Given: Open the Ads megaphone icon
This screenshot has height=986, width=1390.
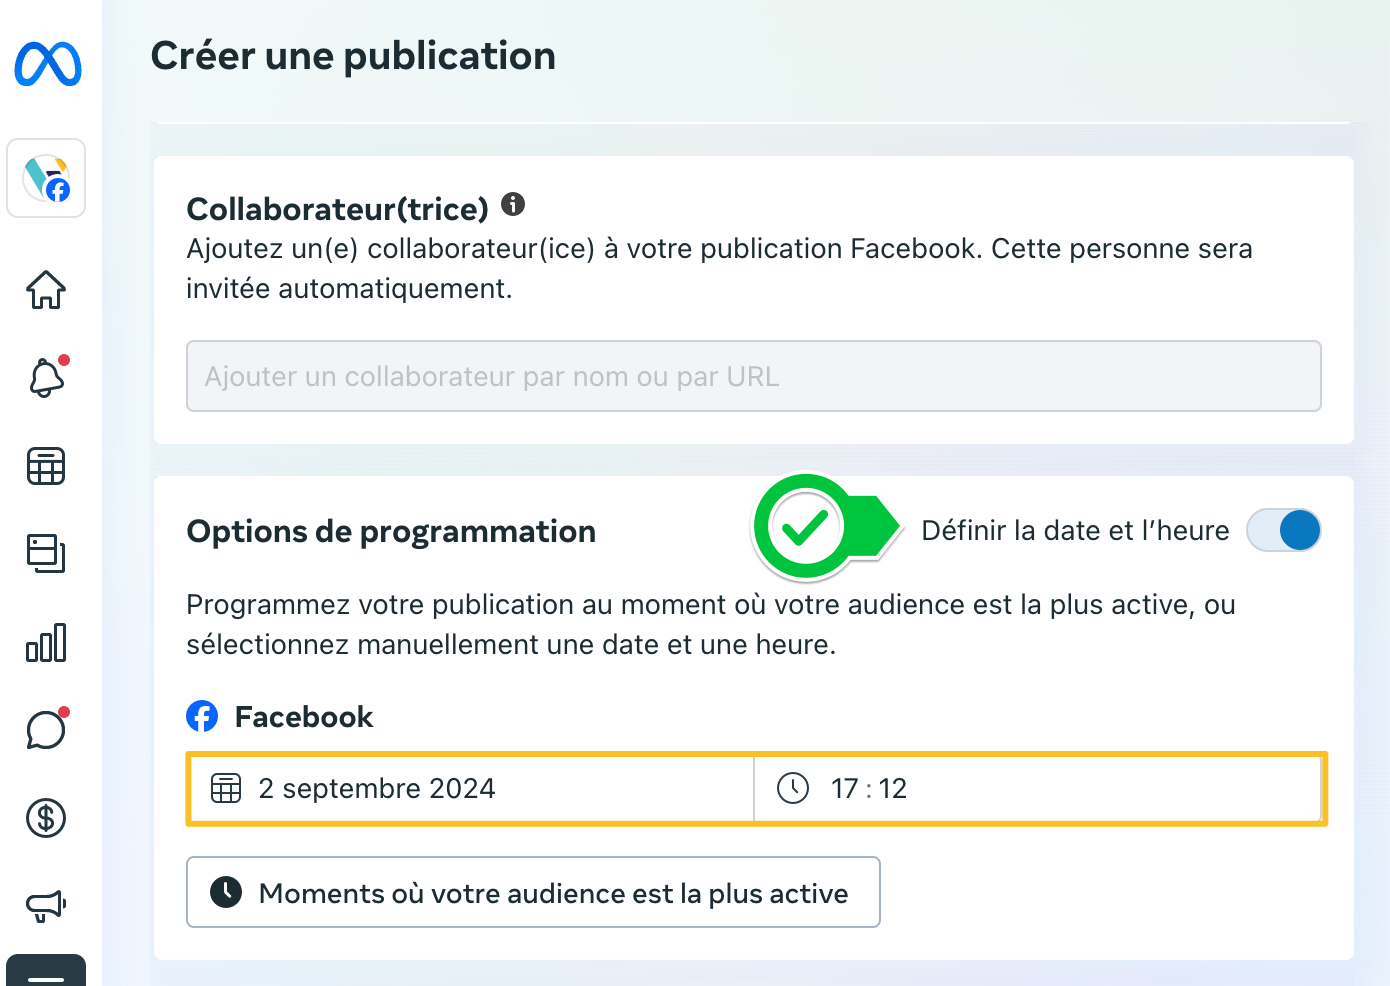Looking at the screenshot, I should coord(46,906).
